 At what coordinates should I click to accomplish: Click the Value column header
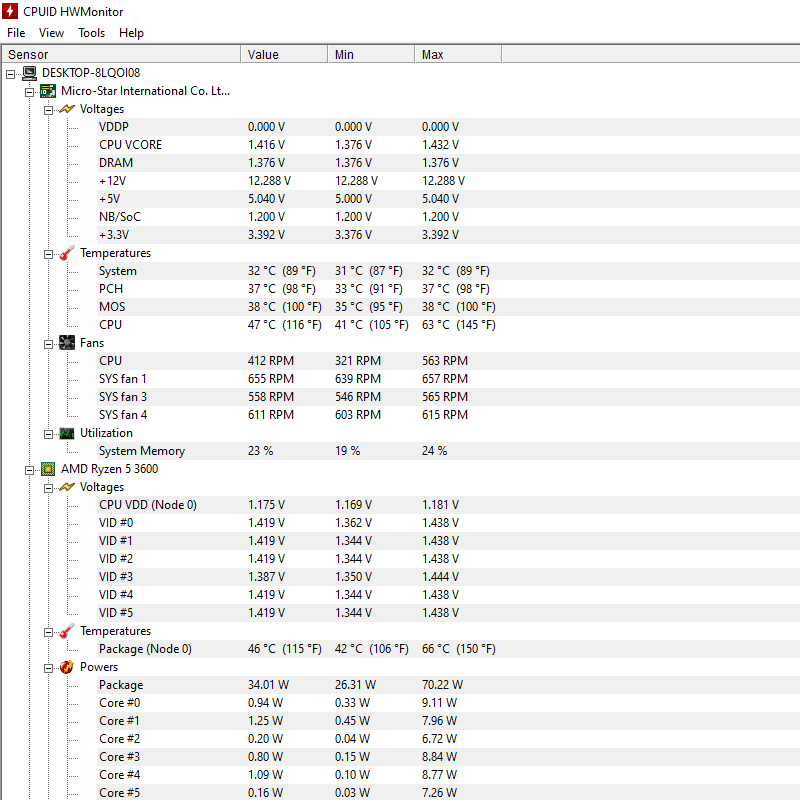284,54
